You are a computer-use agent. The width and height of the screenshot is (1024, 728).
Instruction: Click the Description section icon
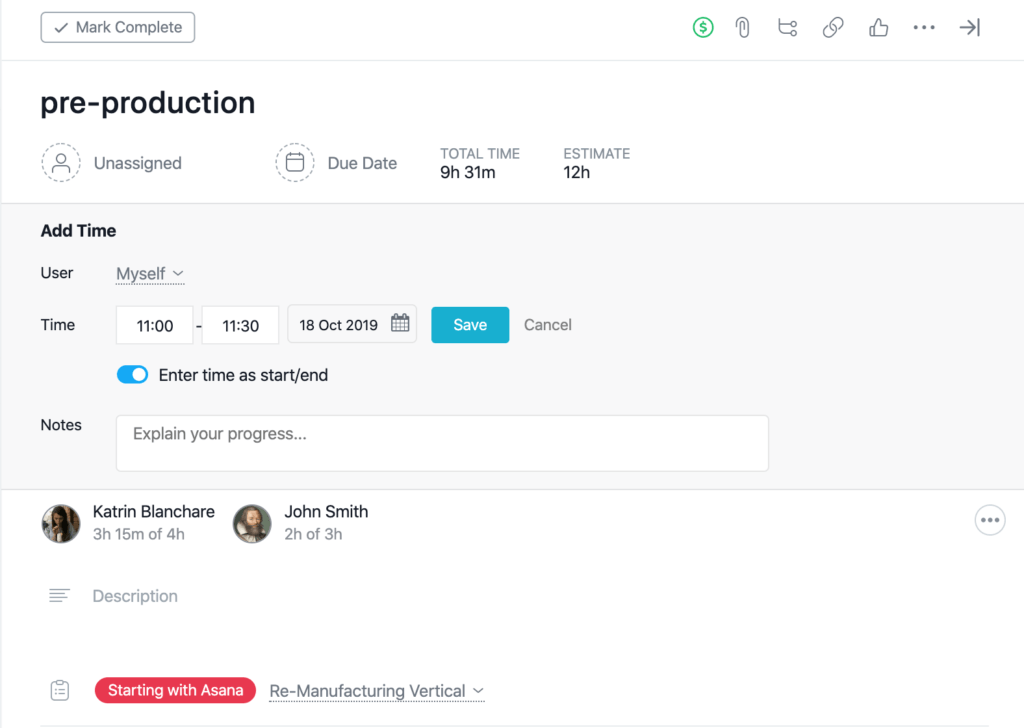(x=60, y=595)
